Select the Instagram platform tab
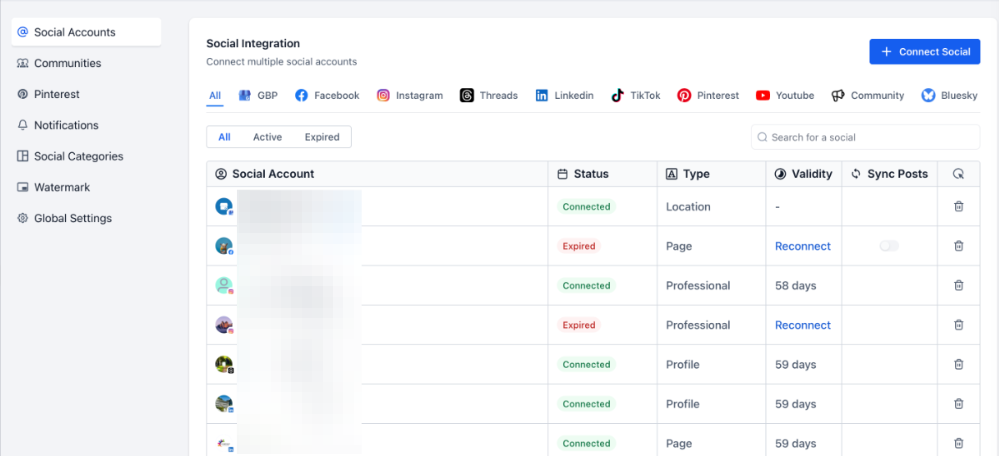The width and height of the screenshot is (999, 456). click(410, 96)
